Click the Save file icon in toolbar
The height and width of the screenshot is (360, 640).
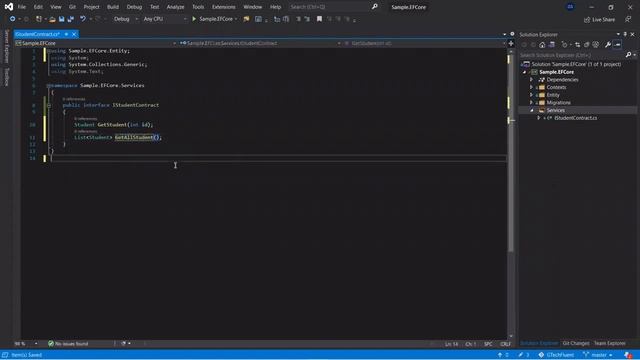tap(62, 19)
